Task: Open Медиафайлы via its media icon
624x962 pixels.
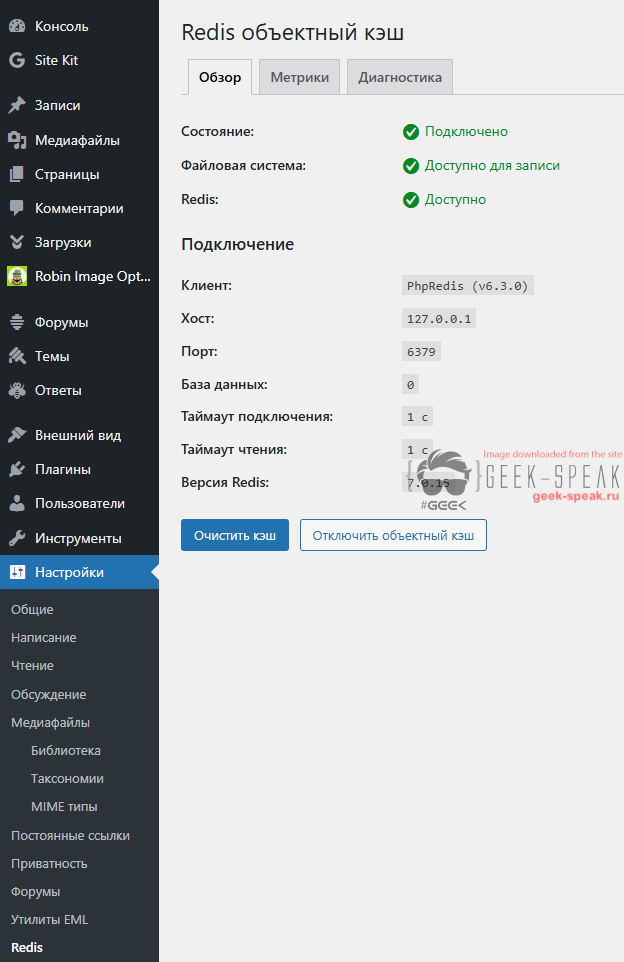Action: click(17, 140)
